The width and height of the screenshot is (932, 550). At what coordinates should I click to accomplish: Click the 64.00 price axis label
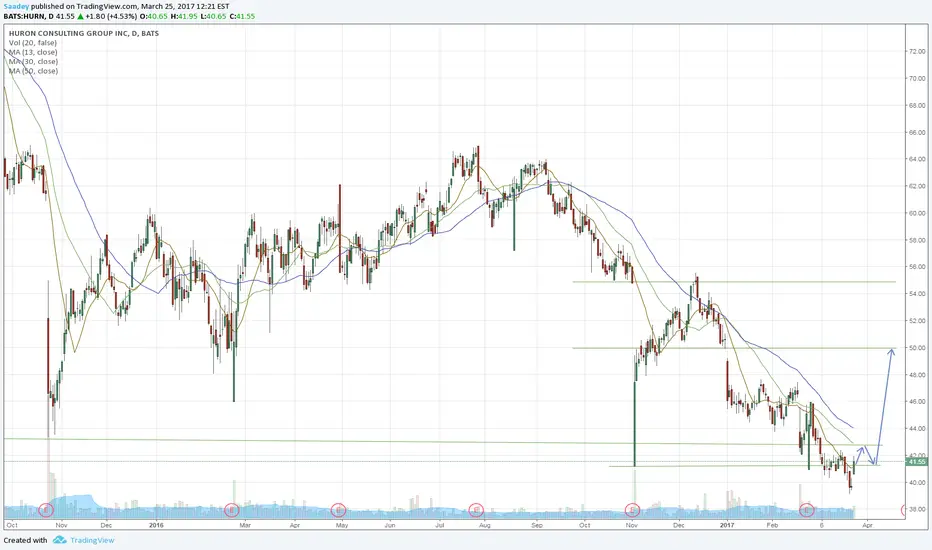tap(917, 159)
